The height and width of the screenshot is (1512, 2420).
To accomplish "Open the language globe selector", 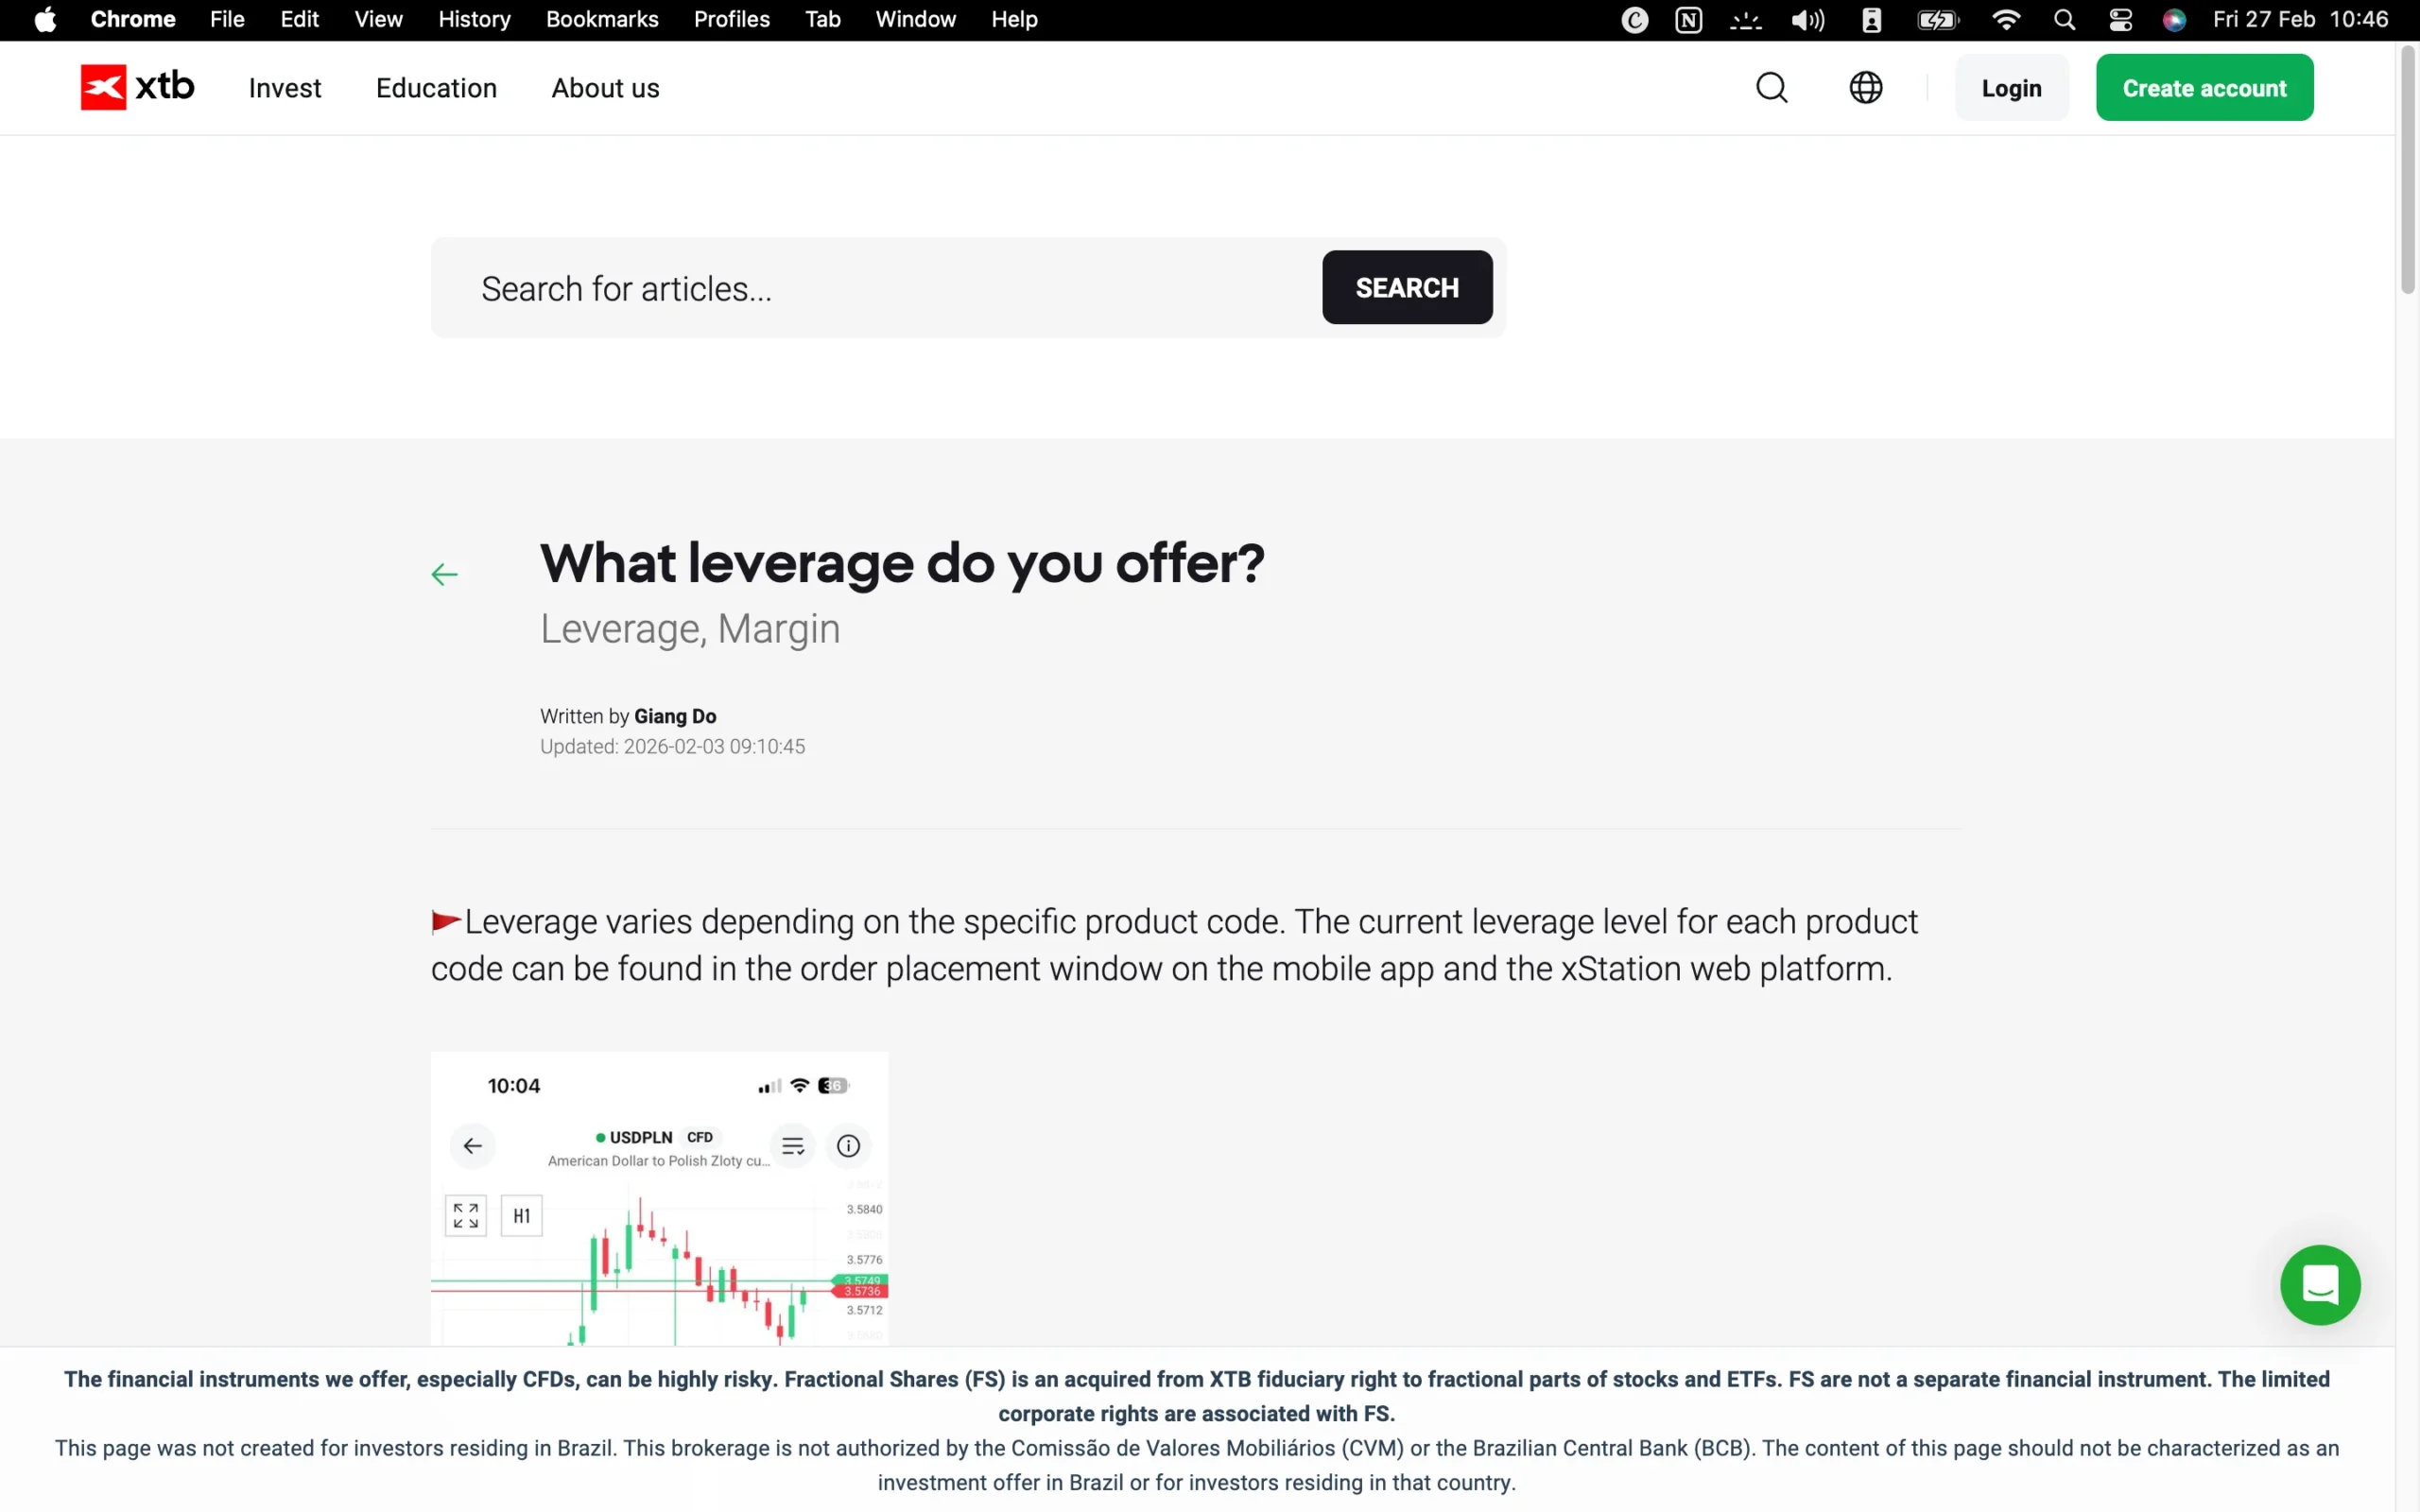I will coord(1866,87).
